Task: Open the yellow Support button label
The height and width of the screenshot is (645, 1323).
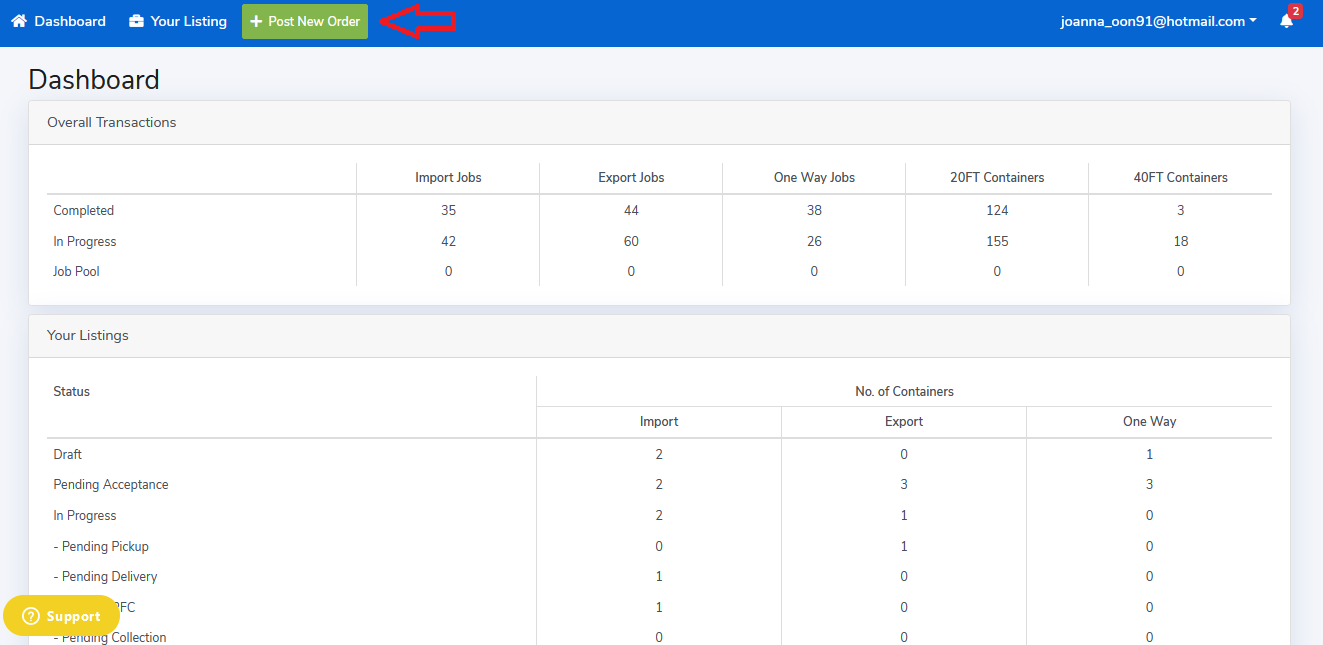Action: coord(73,616)
